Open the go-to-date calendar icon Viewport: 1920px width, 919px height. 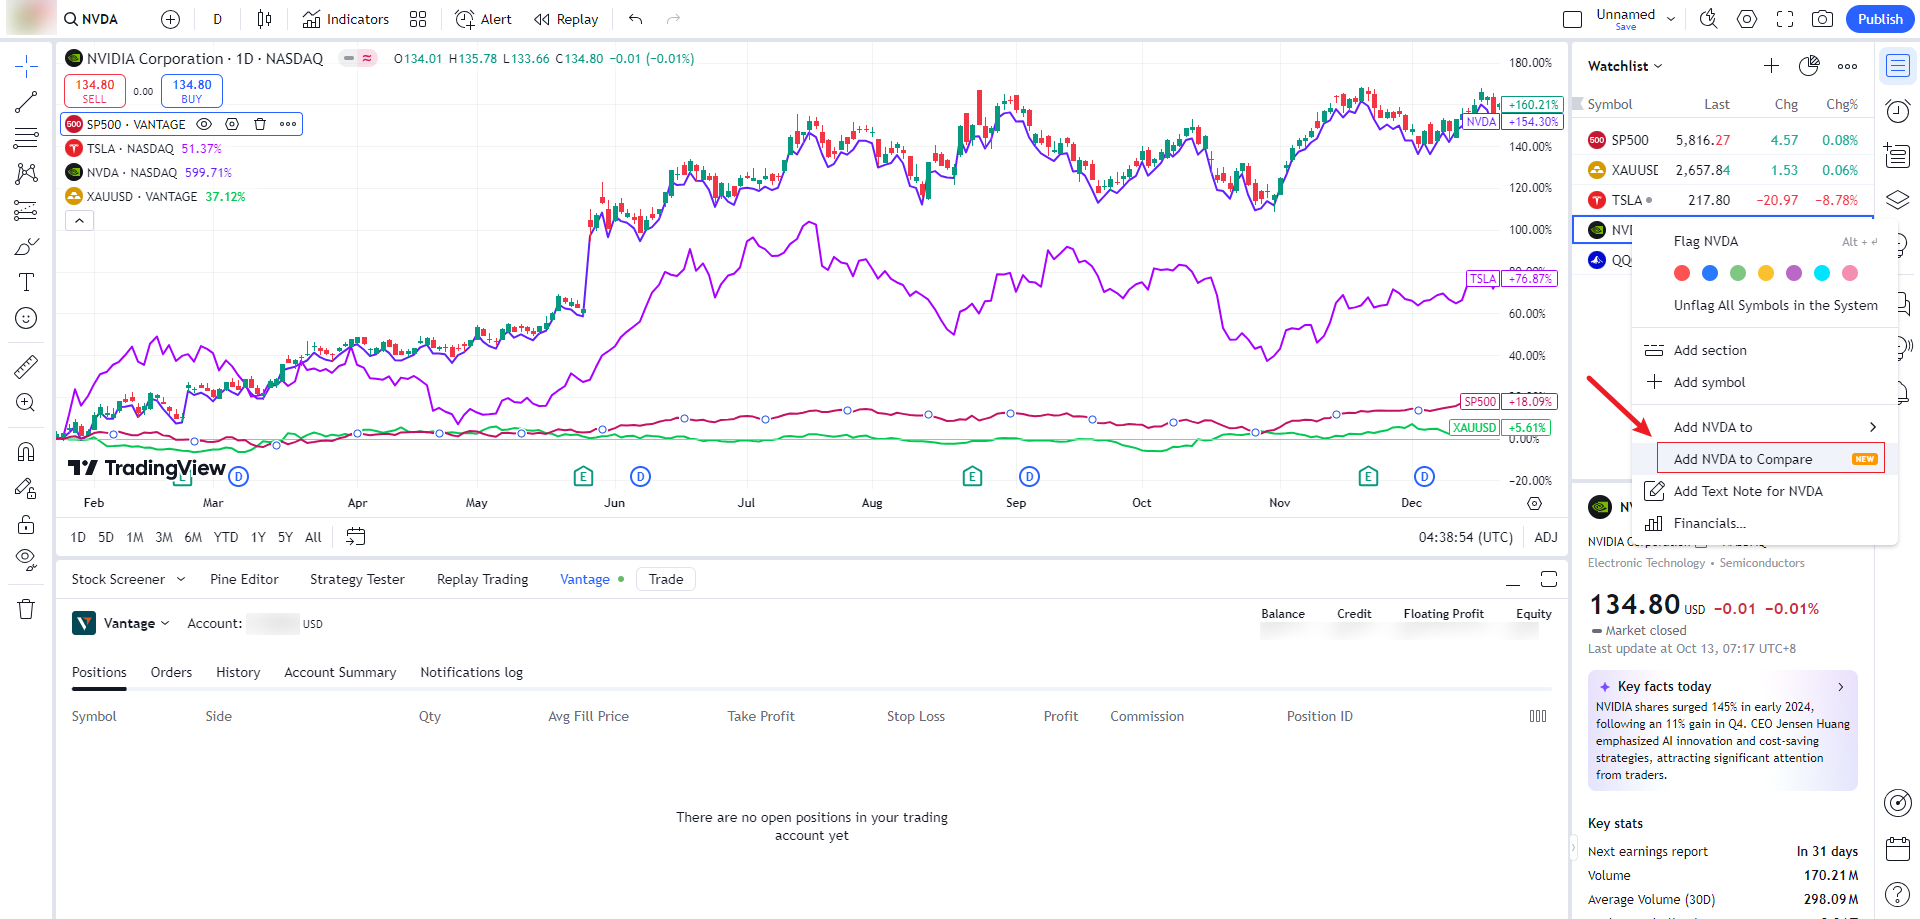point(355,537)
